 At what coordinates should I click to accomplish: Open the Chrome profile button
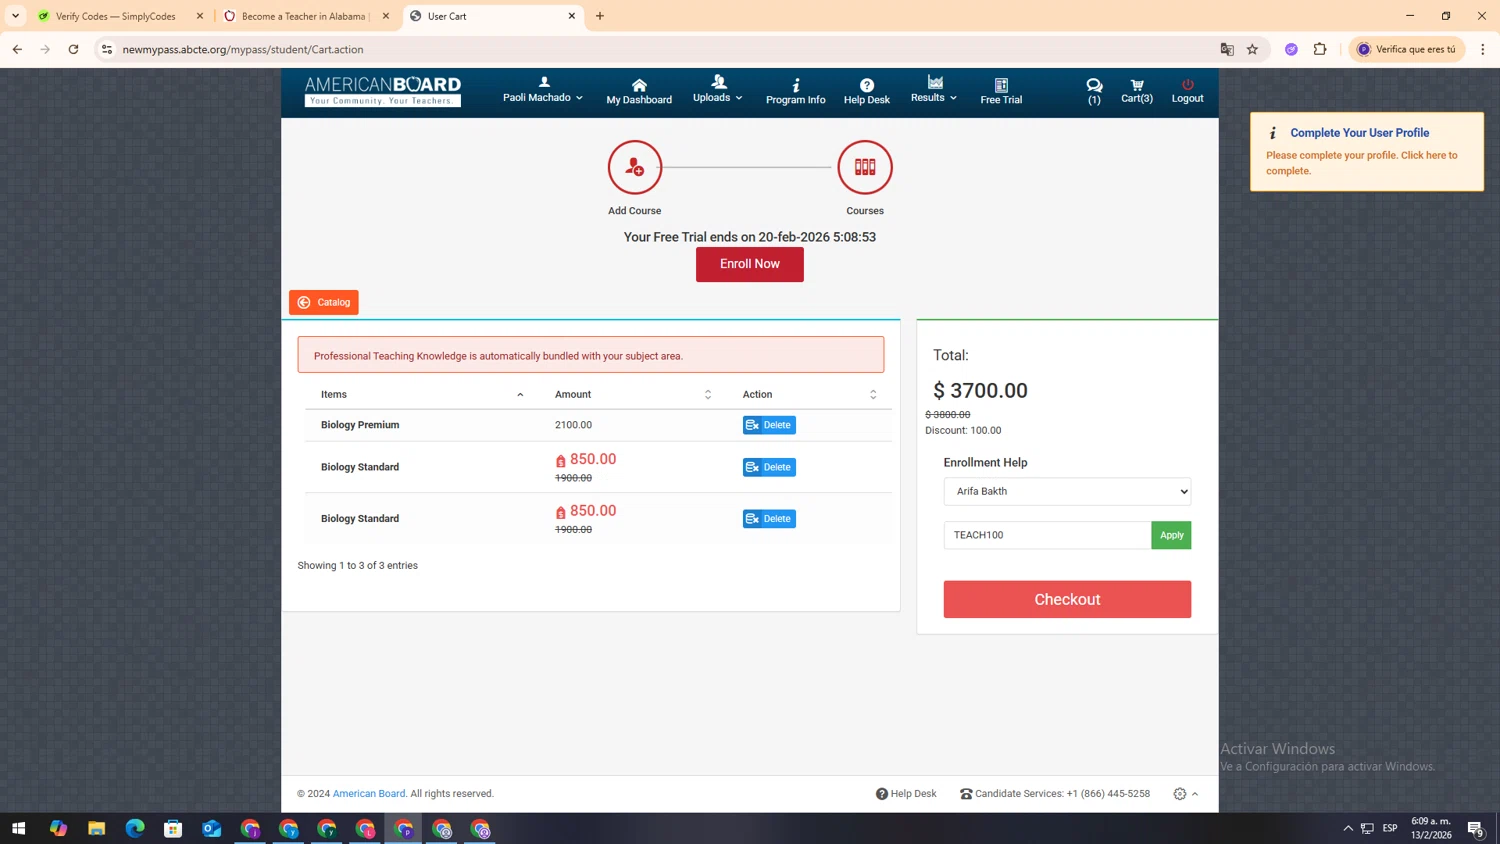click(1407, 49)
